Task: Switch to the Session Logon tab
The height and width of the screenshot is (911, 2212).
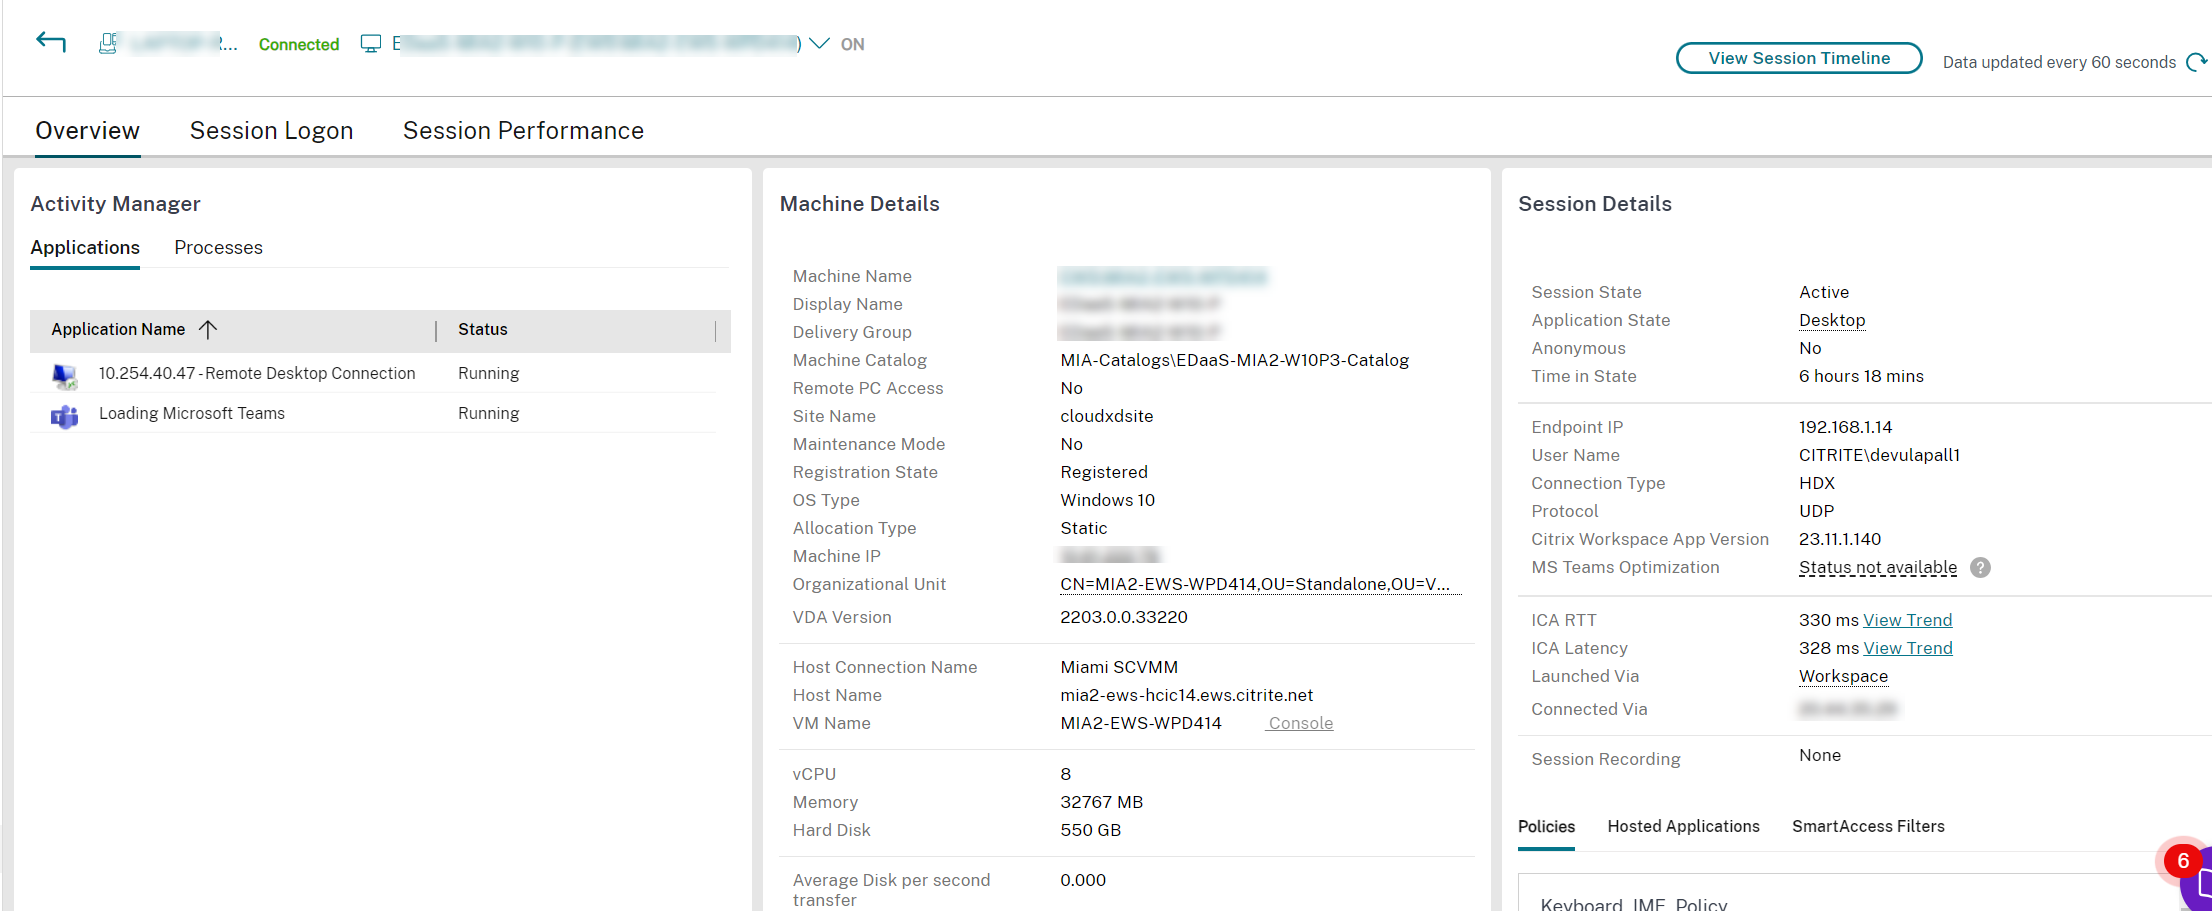Action: pos(271,131)
